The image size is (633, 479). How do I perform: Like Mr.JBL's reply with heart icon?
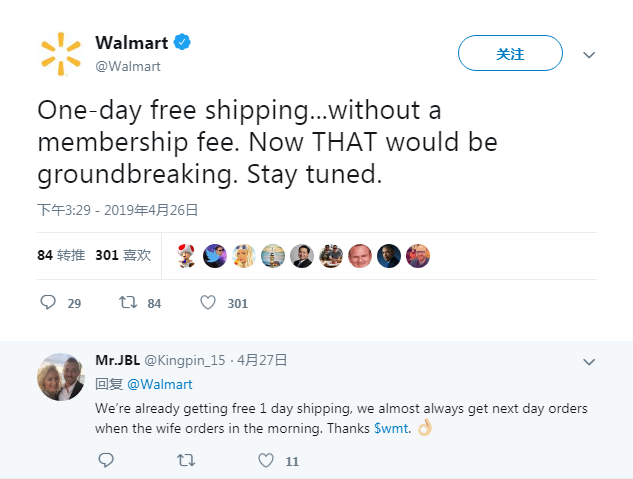[266, 461]
